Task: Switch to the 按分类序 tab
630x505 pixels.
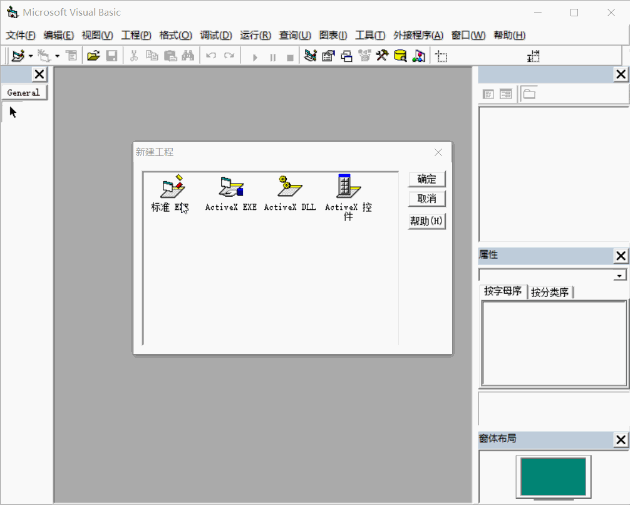Action: [x=550, y=292]
